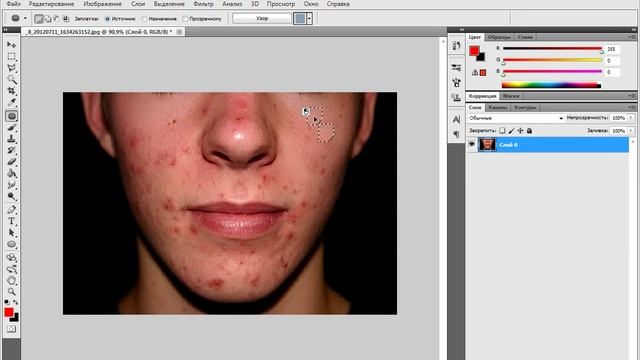The image size is (640, 360).
Task: Select the 3D Camera Rotate tool
Action: pos(11,269)
